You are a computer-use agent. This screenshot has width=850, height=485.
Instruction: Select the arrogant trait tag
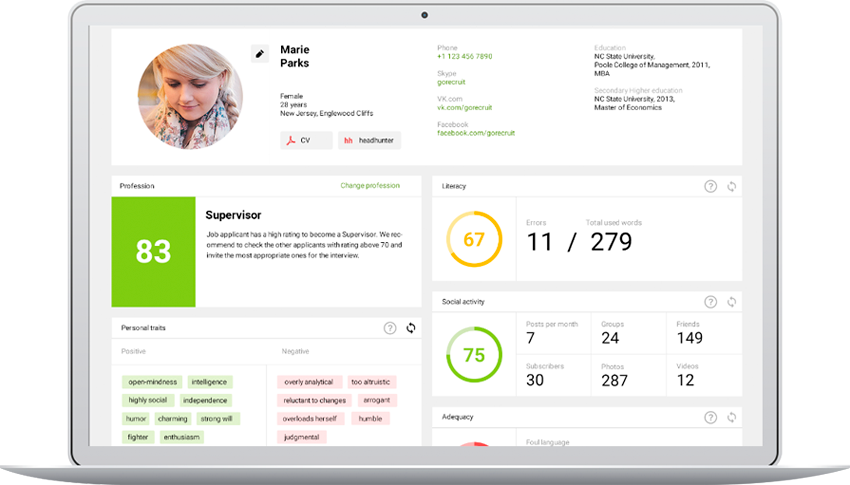[x=377, y=400]
